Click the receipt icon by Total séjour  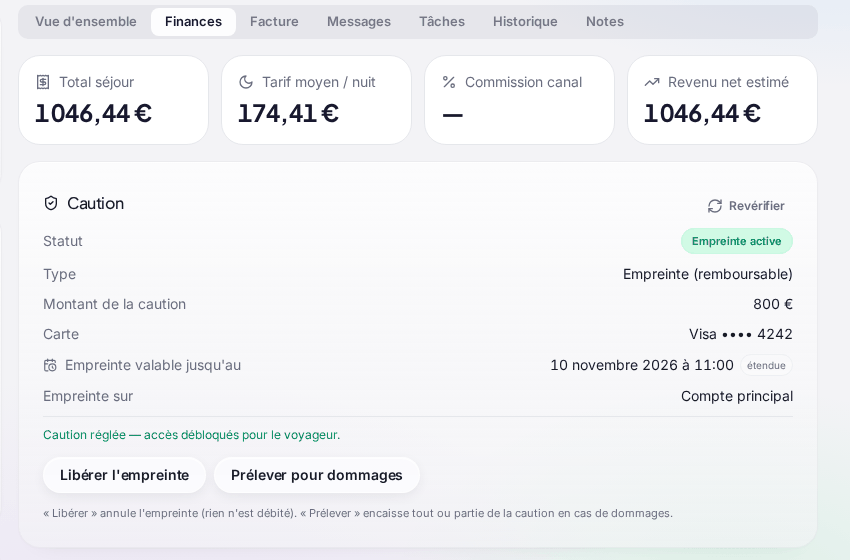(x=43, y=82)
